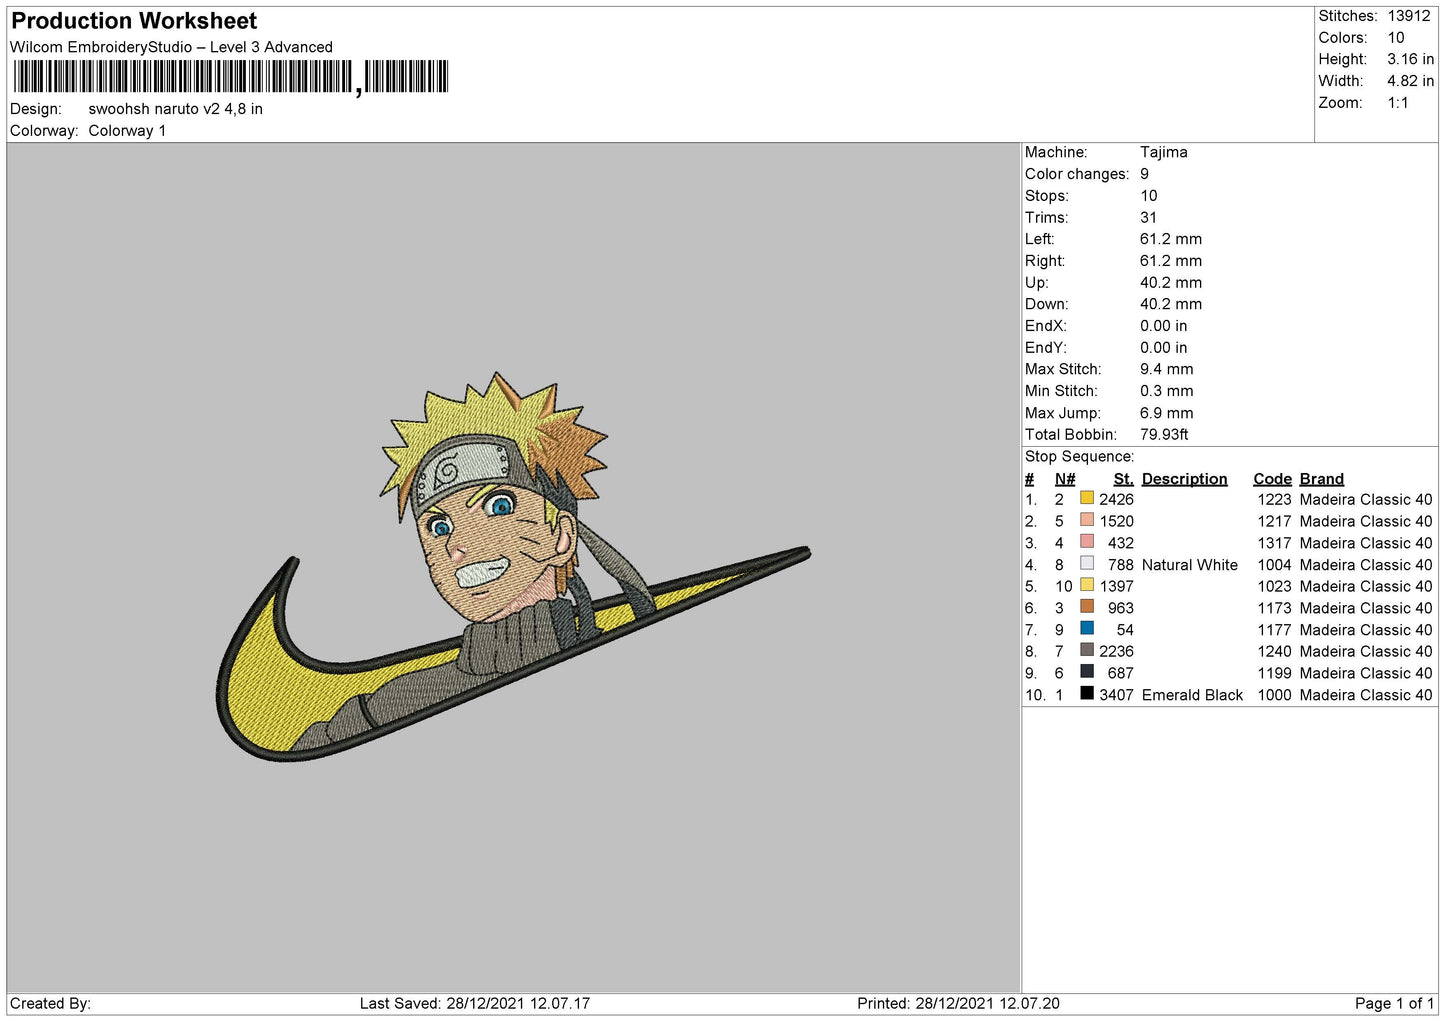Click the yellow swatch for code 1223

pyautogui.click(x=1087, y=499)
